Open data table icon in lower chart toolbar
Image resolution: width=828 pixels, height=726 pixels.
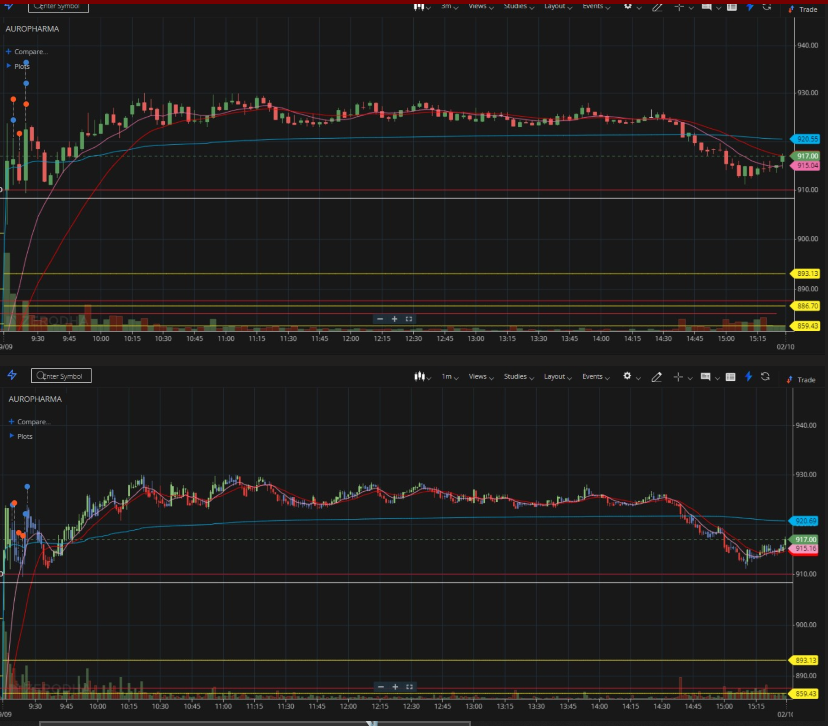click(x=731, y=377)
